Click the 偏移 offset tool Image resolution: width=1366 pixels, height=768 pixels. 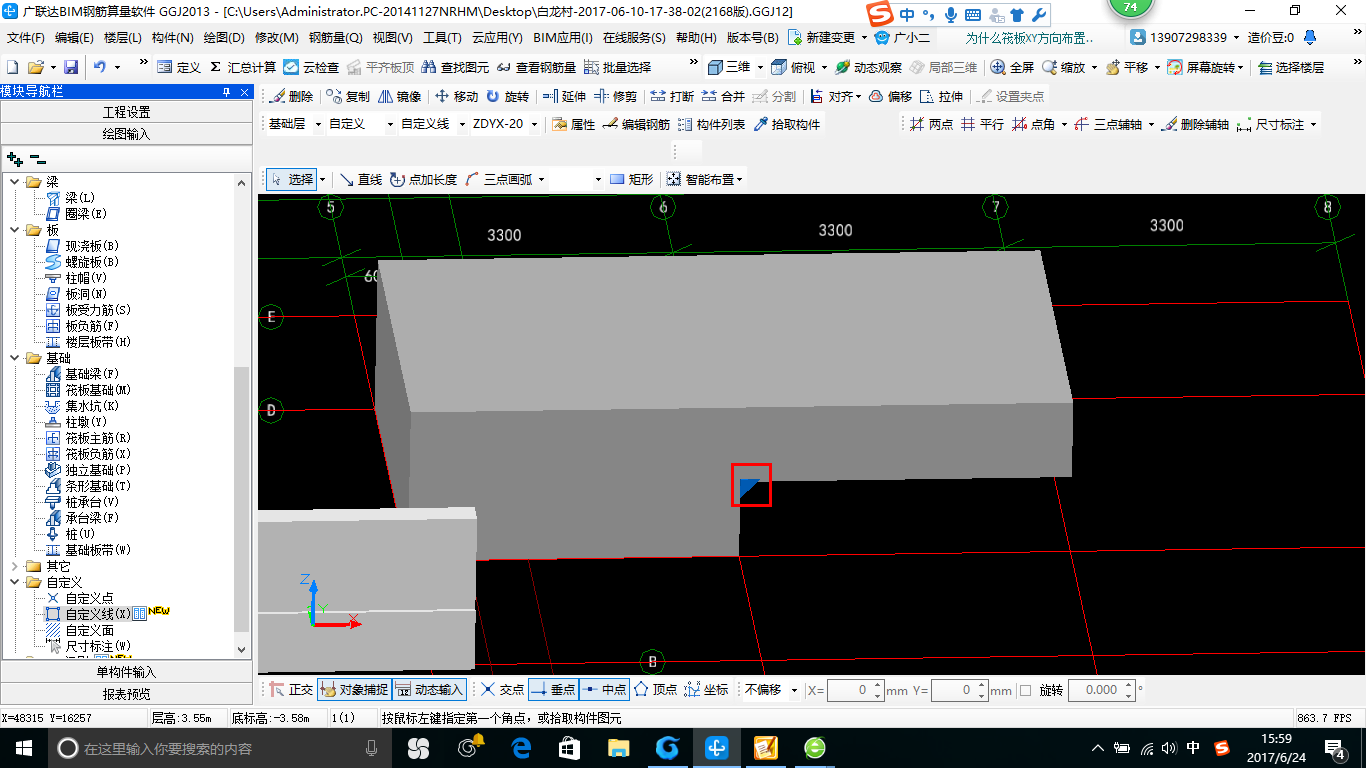(x=890, y=97)
